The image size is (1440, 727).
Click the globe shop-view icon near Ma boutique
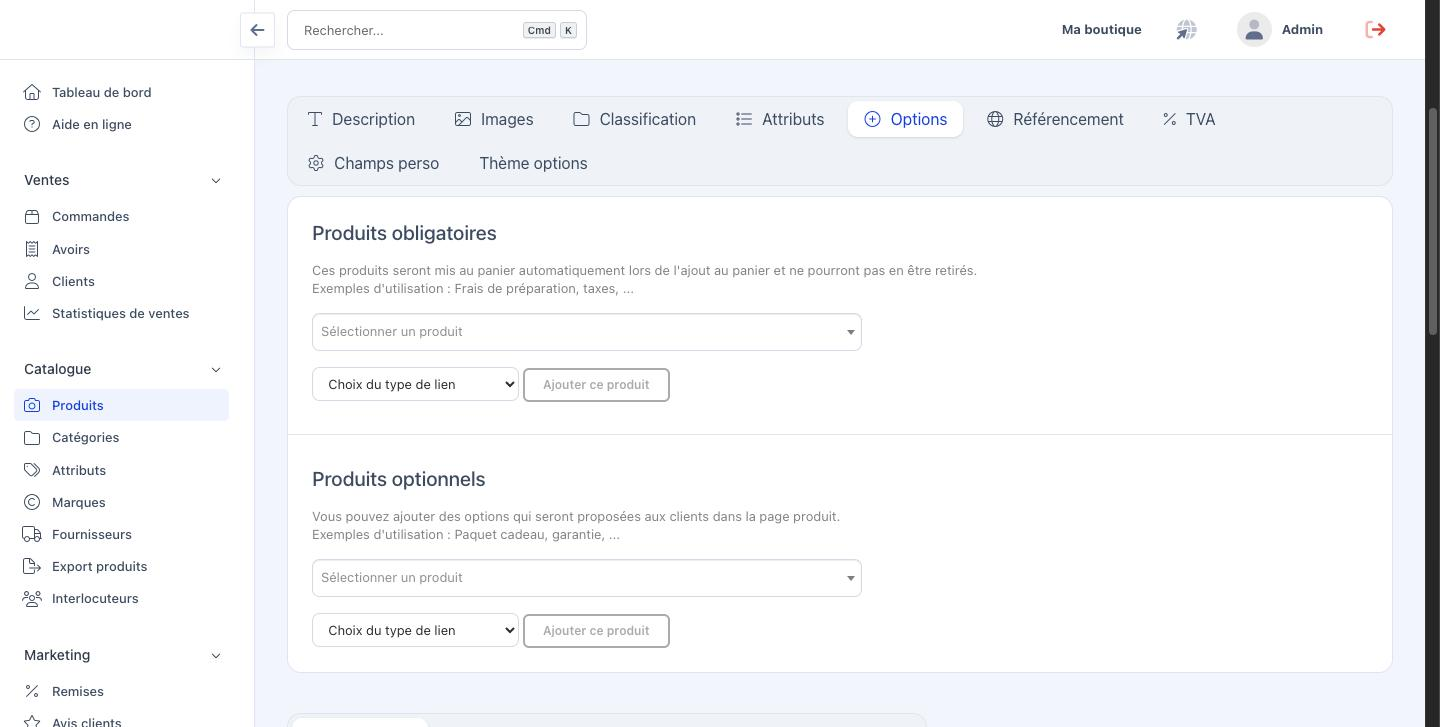pyautogui.click(x=1186, y=30)
